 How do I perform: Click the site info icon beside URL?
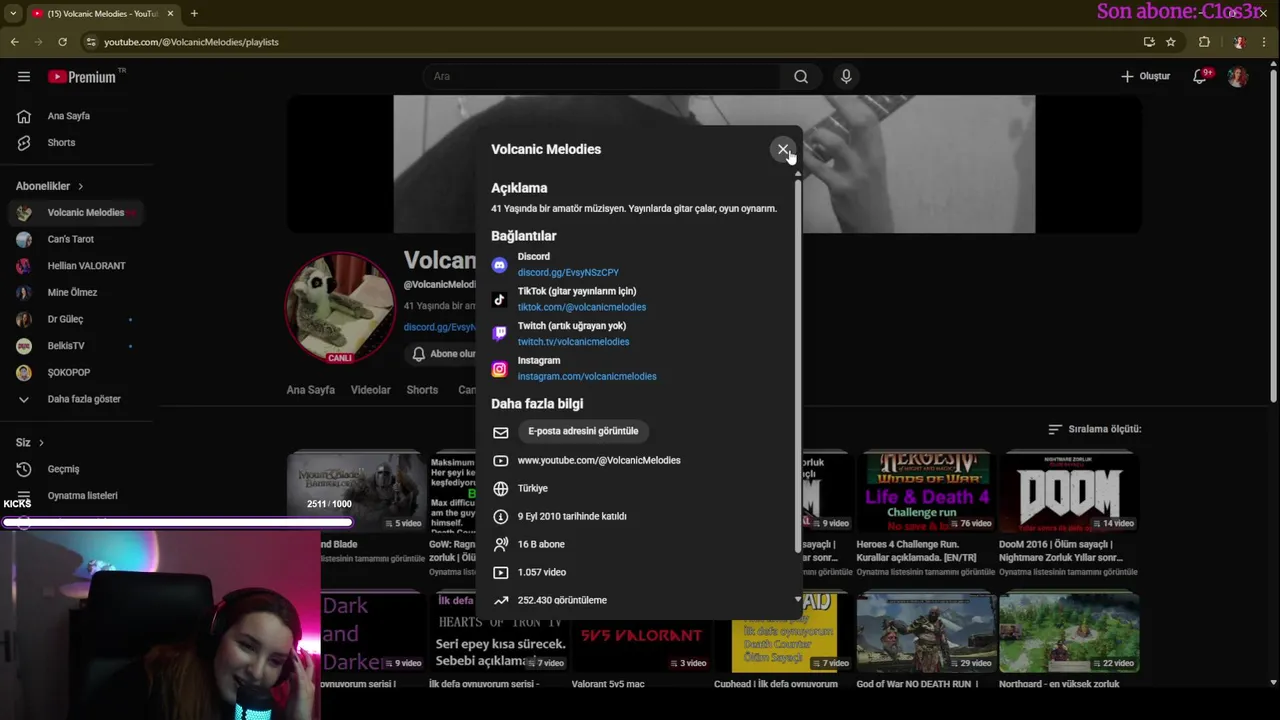[x=91, y=42]
